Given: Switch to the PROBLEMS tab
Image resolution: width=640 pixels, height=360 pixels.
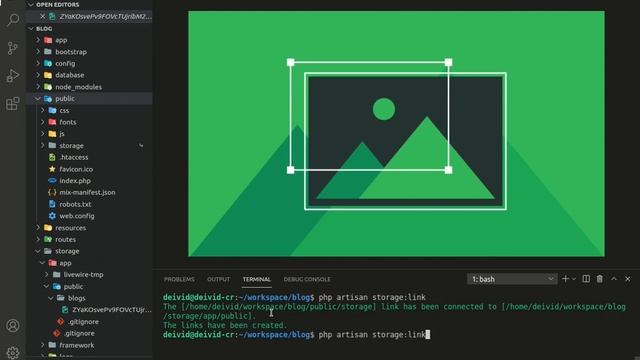Looking at the screenshot, I should click(179, 279).
